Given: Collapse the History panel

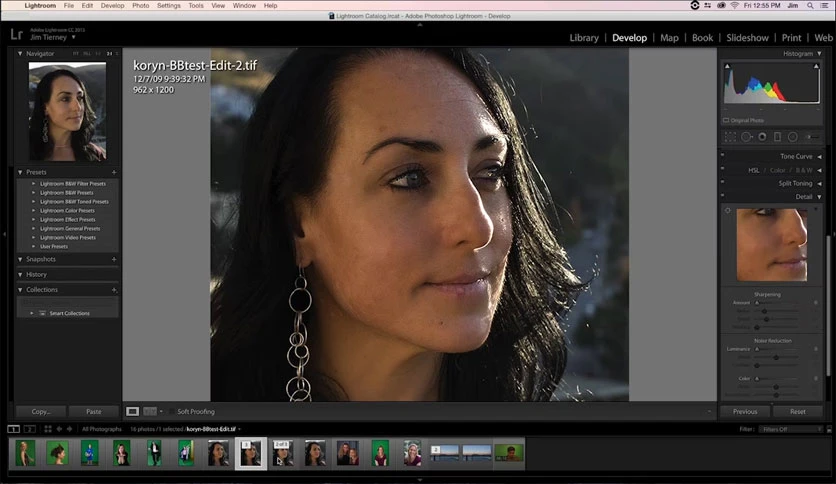Looking at the screenshot, I should click(x=20, y=275).
